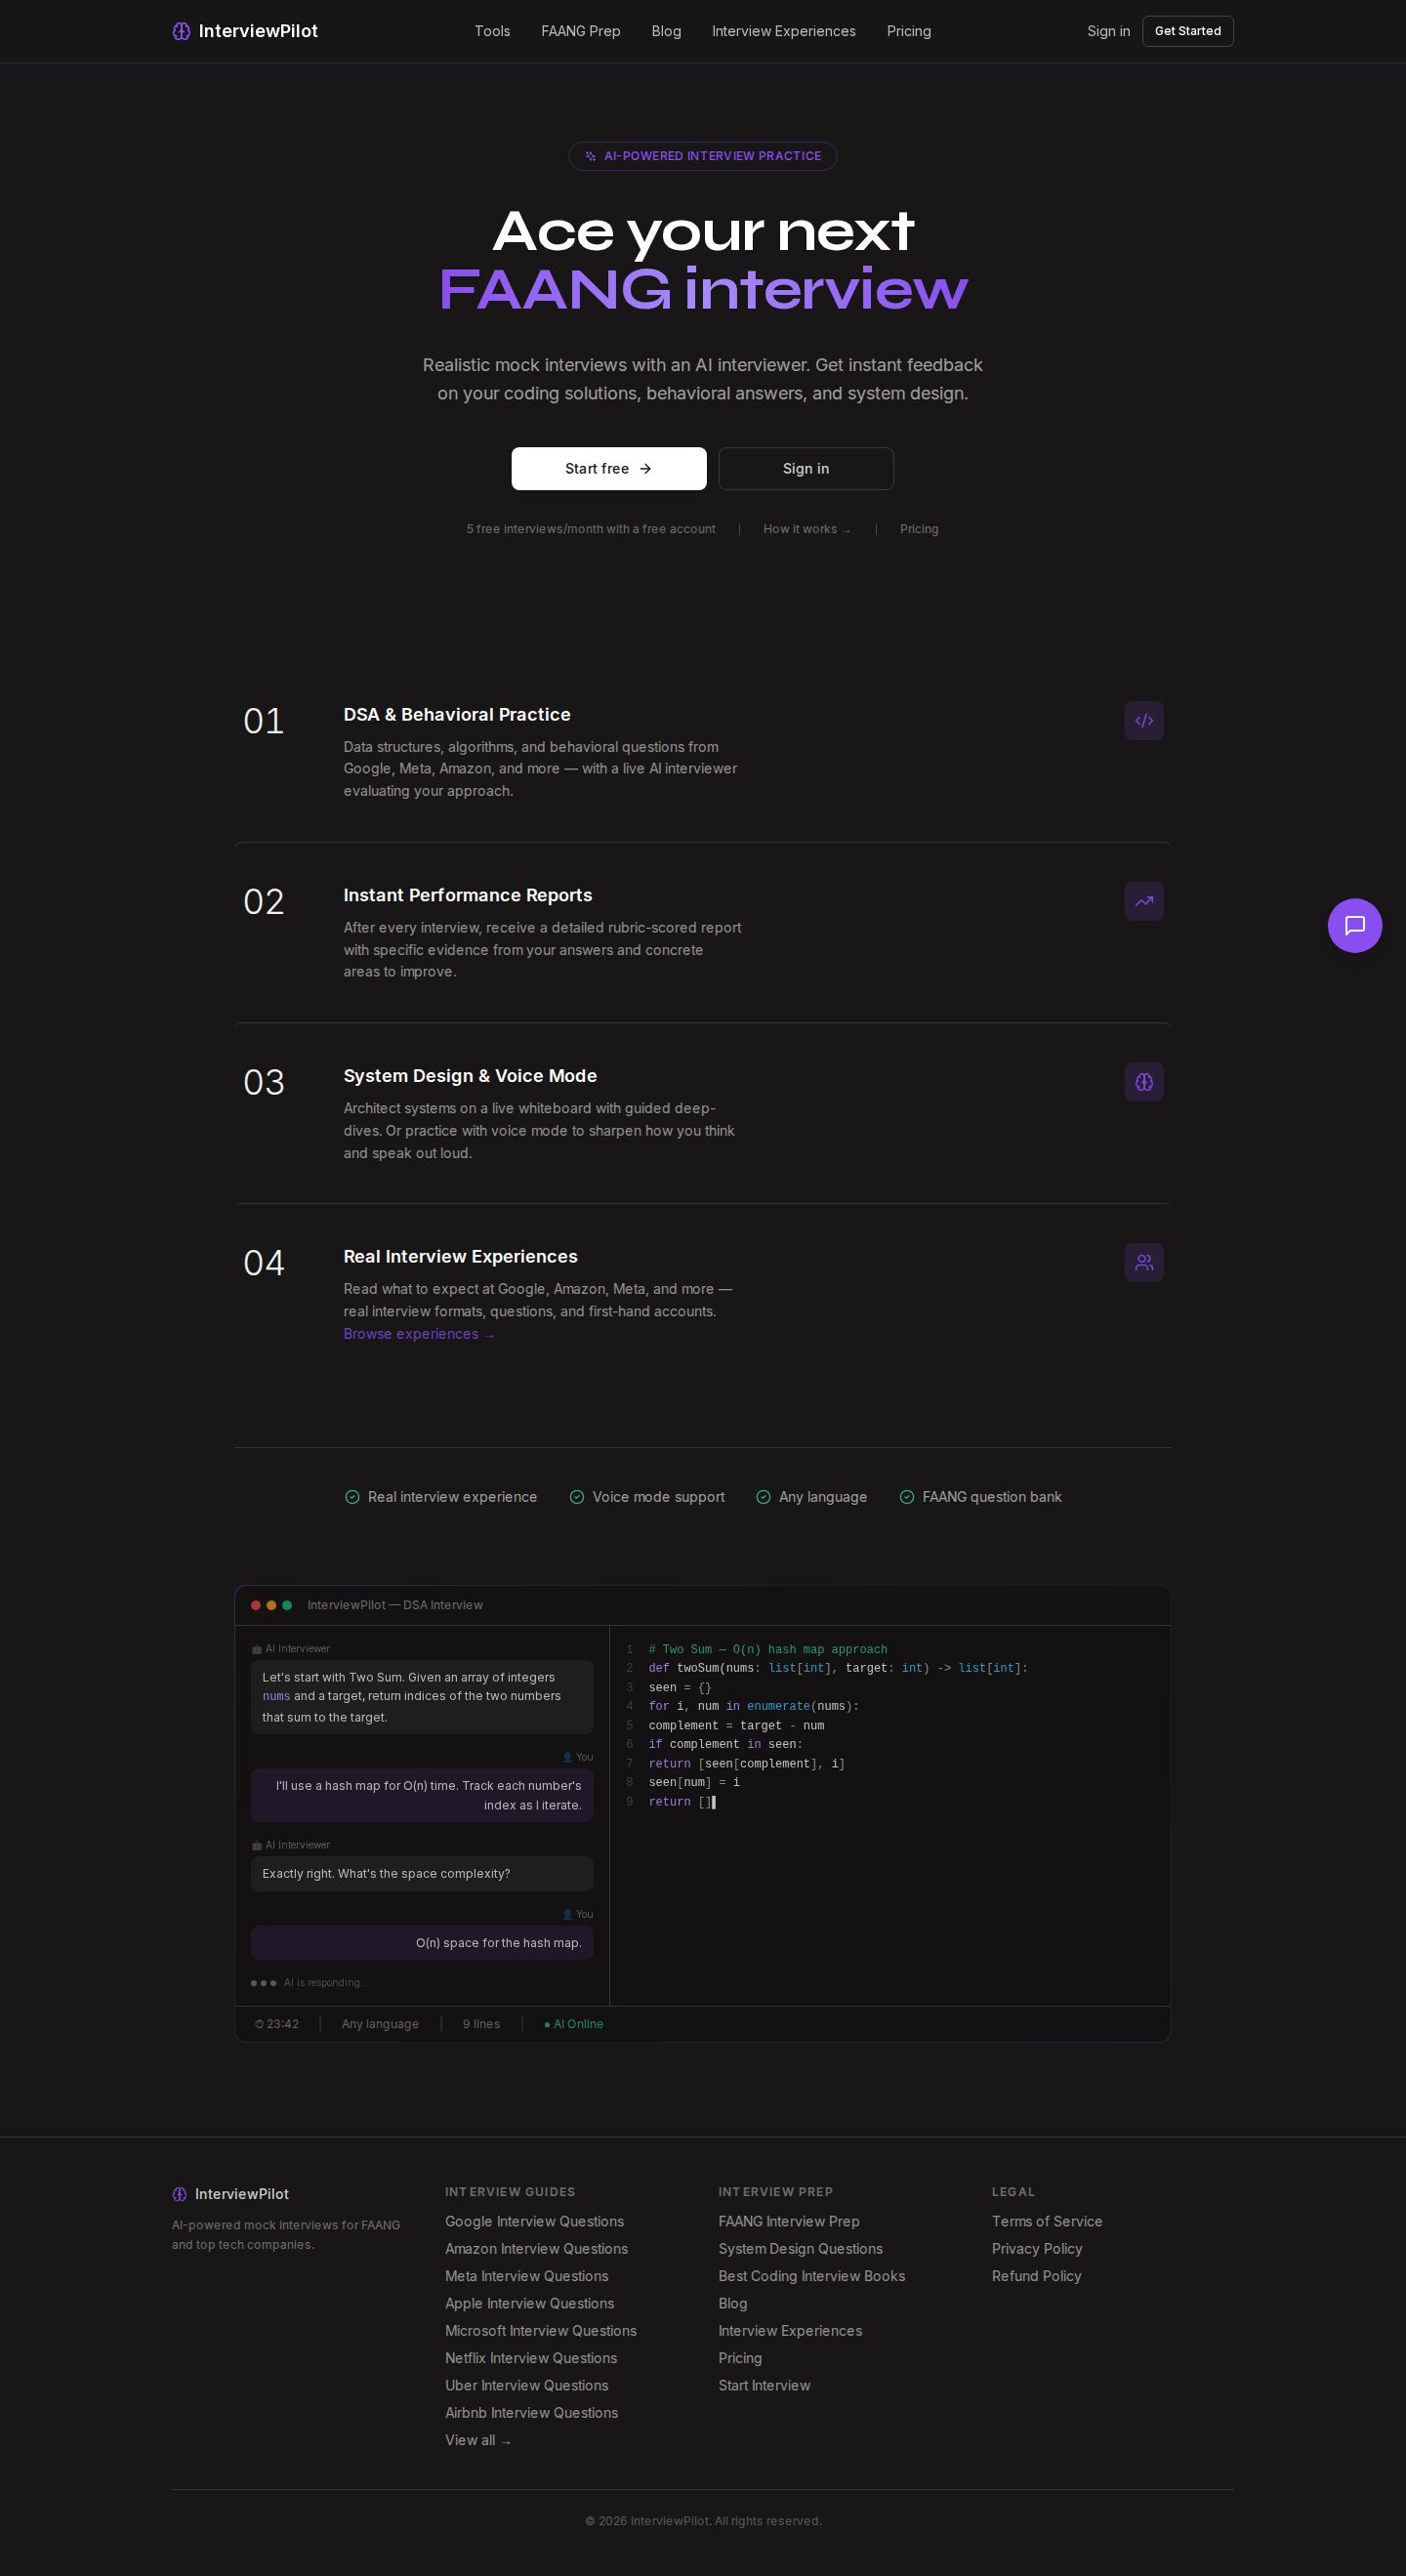Open Google Interview Questions footer link
The image size is (1406, 2576).
click(534, 2221)
